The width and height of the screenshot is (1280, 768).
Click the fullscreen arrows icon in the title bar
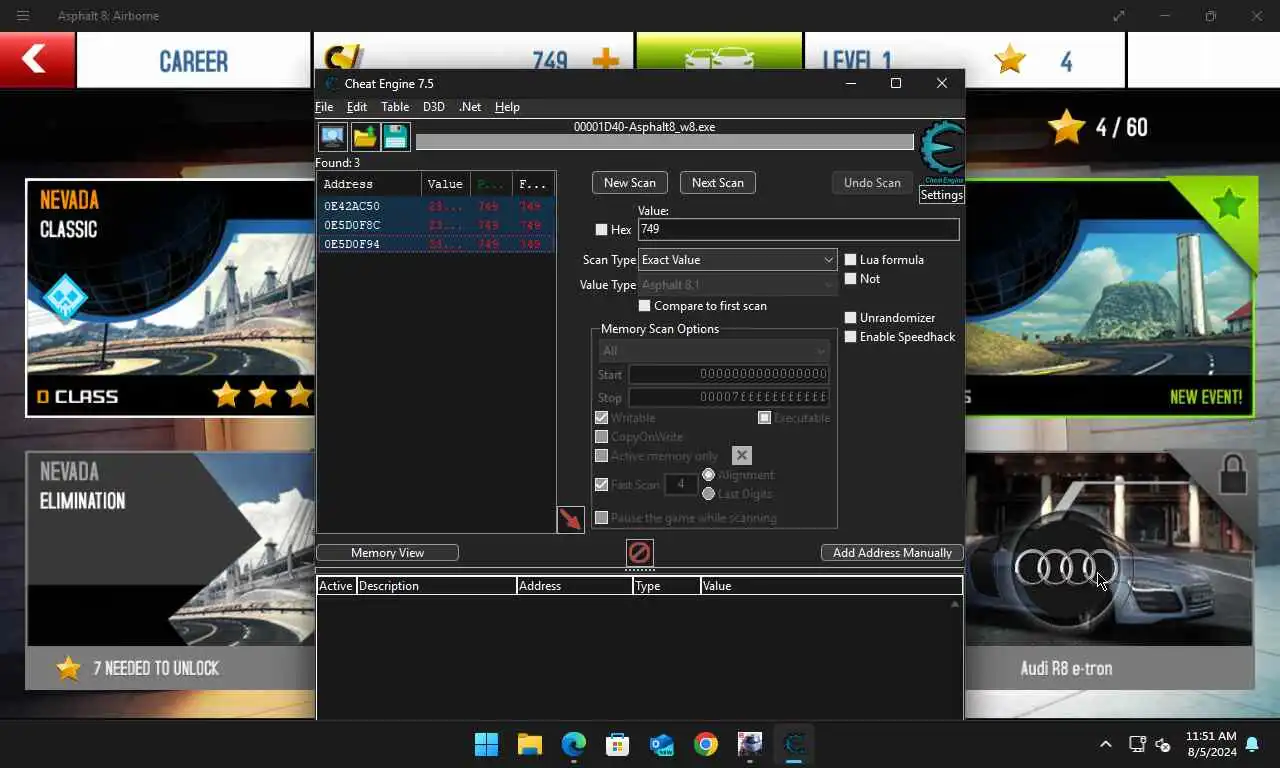point(1119,16)
